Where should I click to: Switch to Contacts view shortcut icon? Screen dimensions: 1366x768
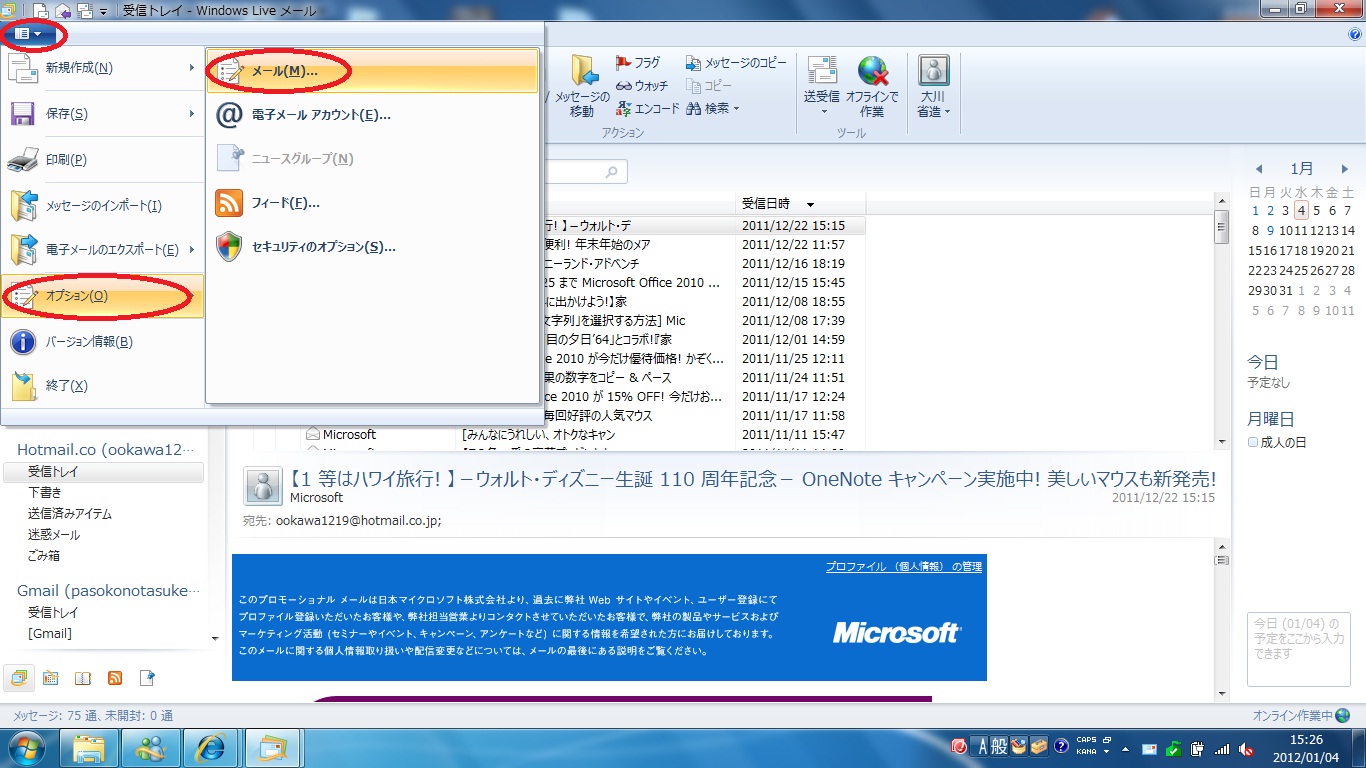[x=83, y=678]
